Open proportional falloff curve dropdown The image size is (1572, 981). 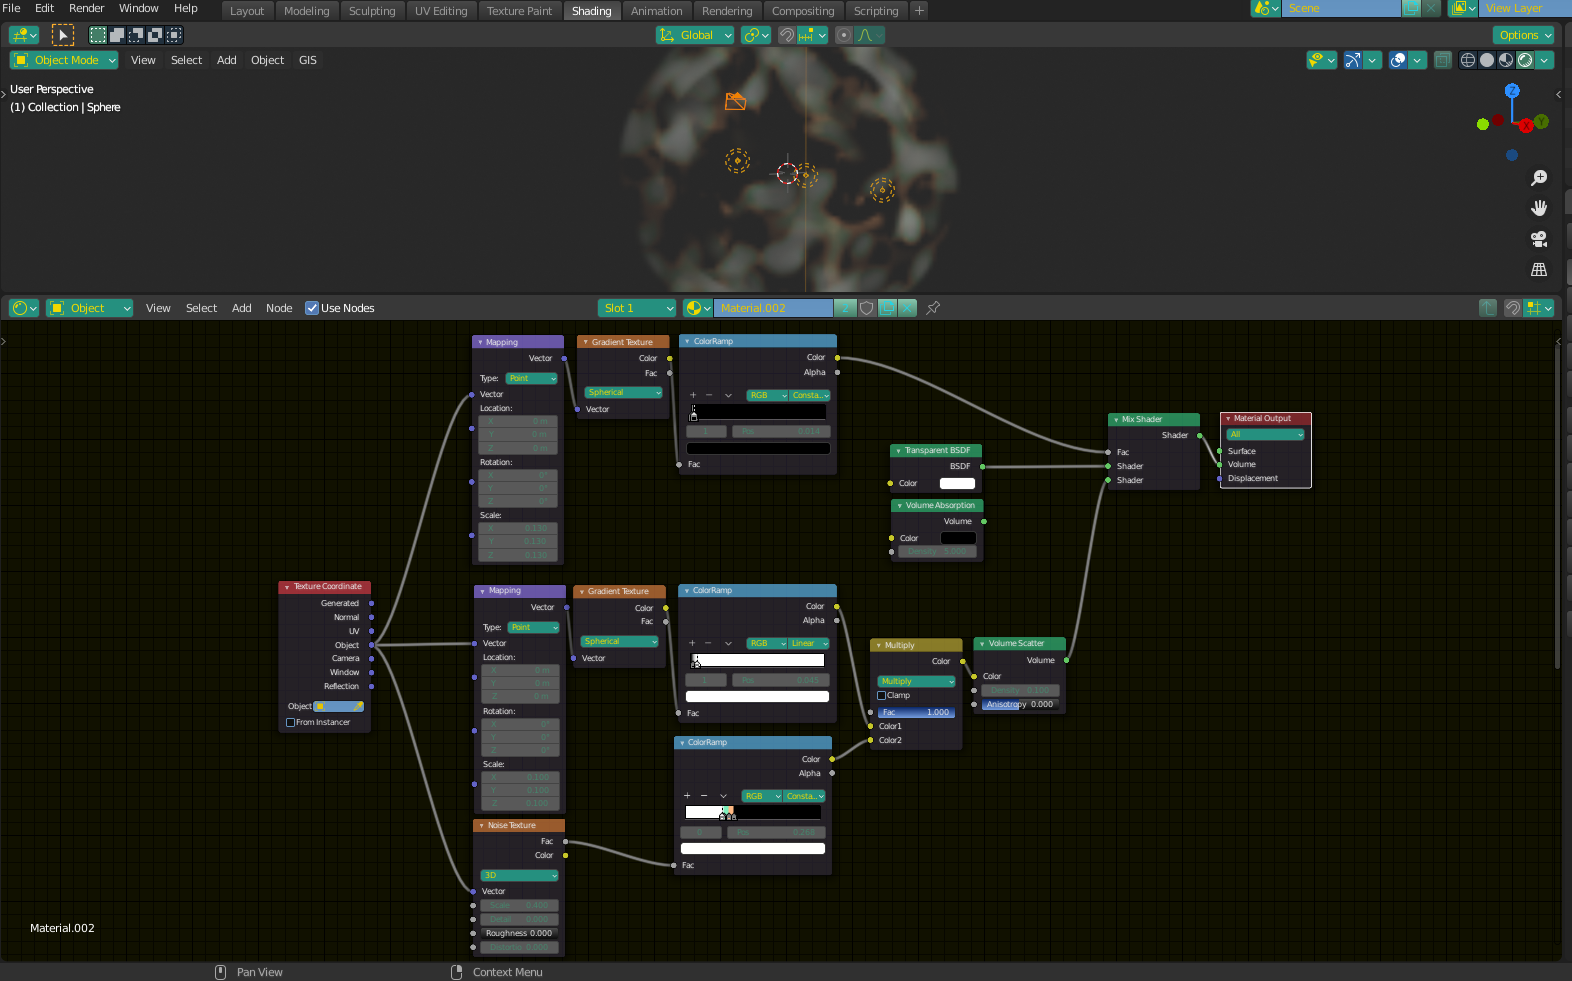[x=869, y=35]
